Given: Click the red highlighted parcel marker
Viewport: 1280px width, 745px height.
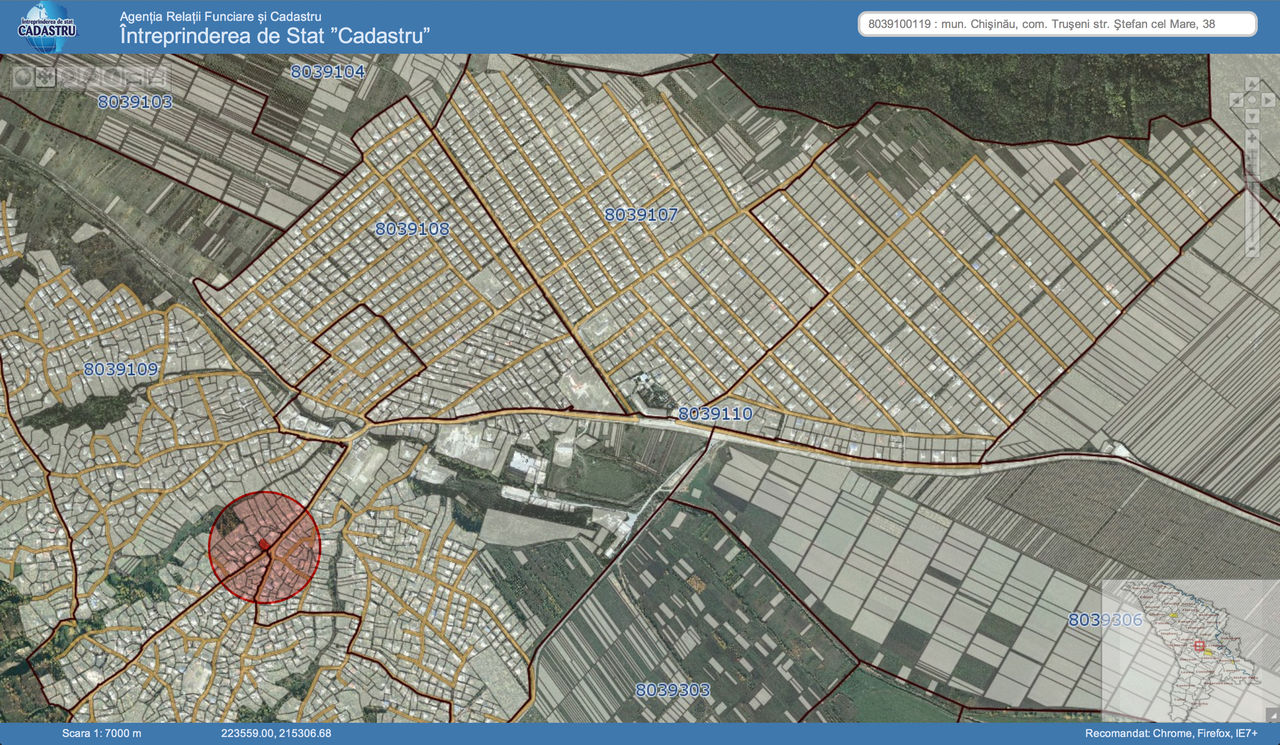Looking at the screenshot, I should 264,545.
